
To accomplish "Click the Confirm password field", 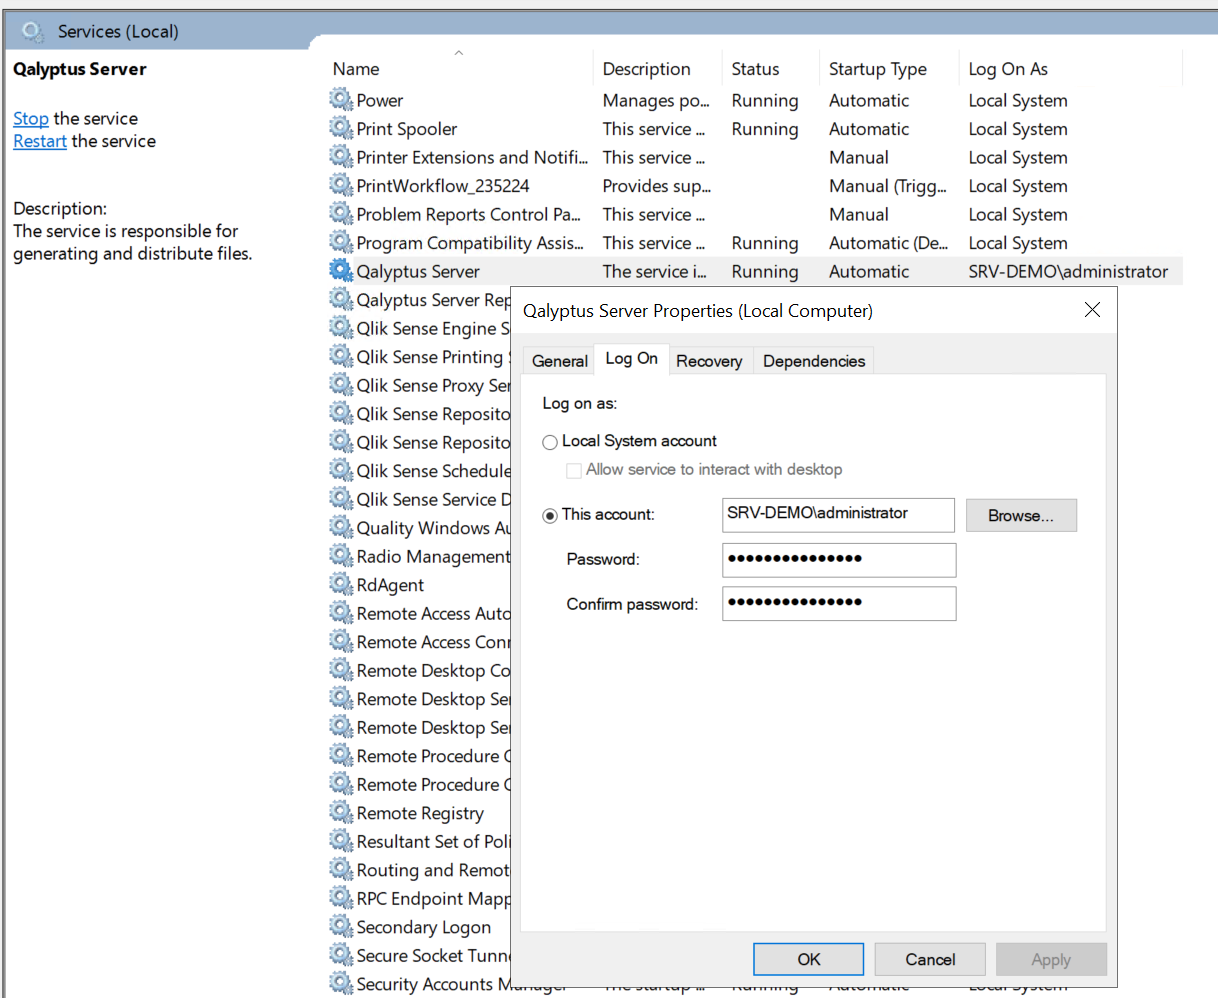I will point(838,603).
